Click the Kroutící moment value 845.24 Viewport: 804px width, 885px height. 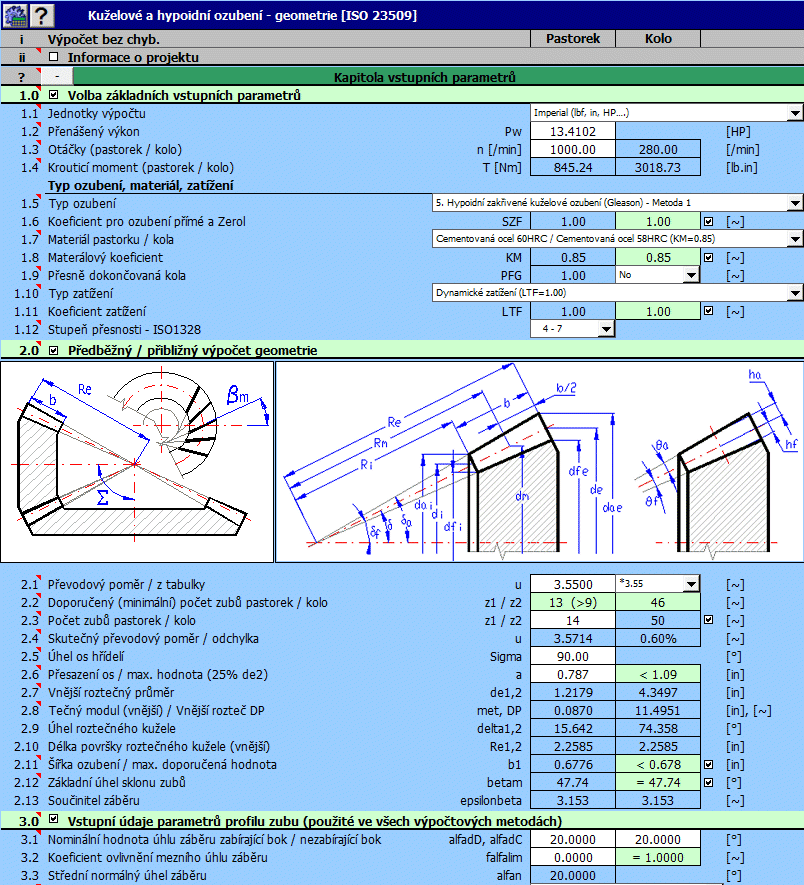[x=573, y=167]
